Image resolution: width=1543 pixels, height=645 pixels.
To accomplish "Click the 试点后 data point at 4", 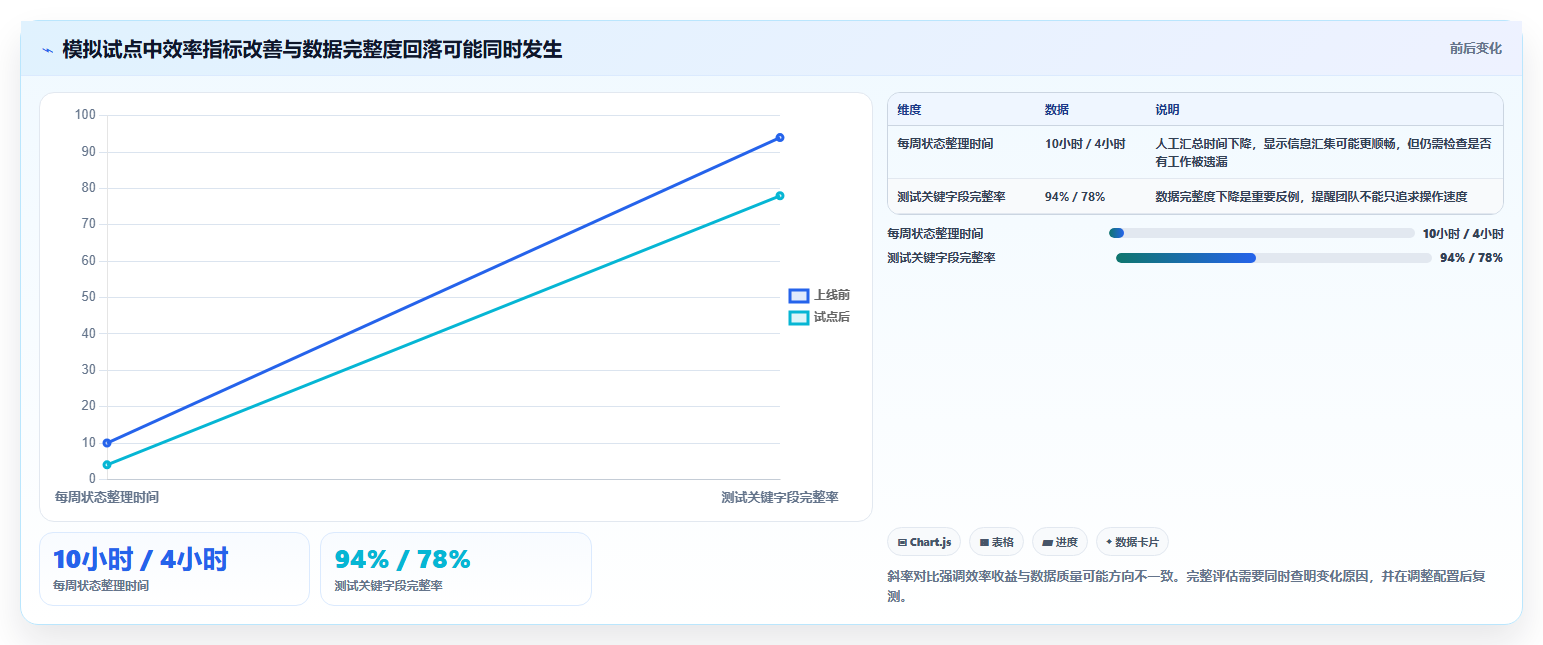I will pyautogui.click(x=107, y=464).
